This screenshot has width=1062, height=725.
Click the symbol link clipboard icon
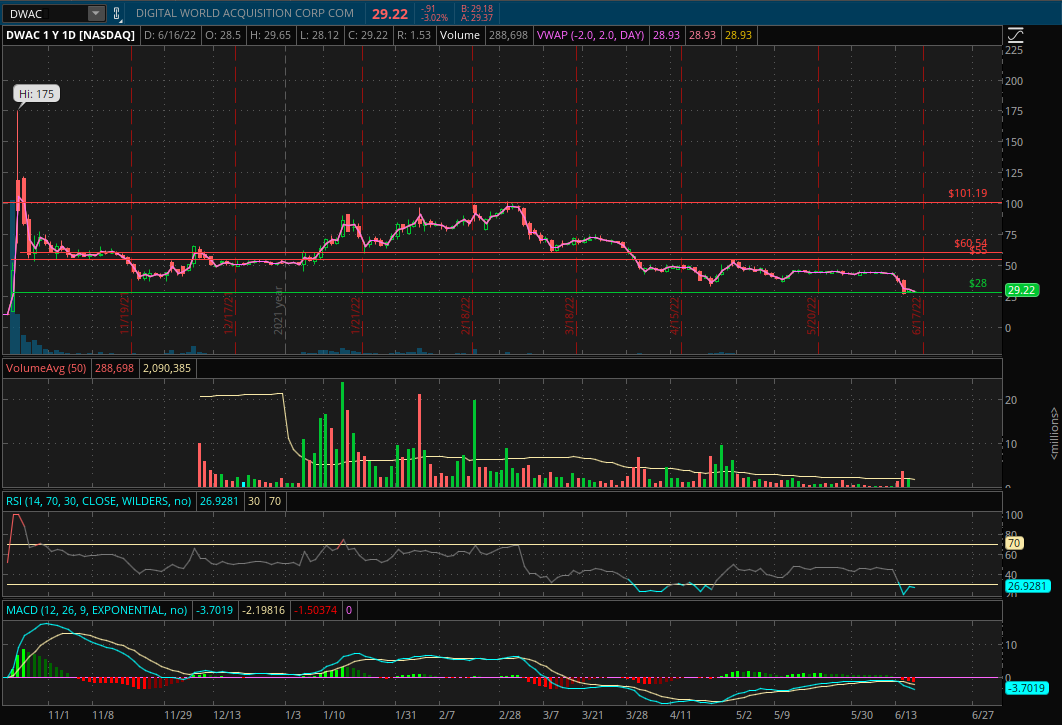point(116,13)
